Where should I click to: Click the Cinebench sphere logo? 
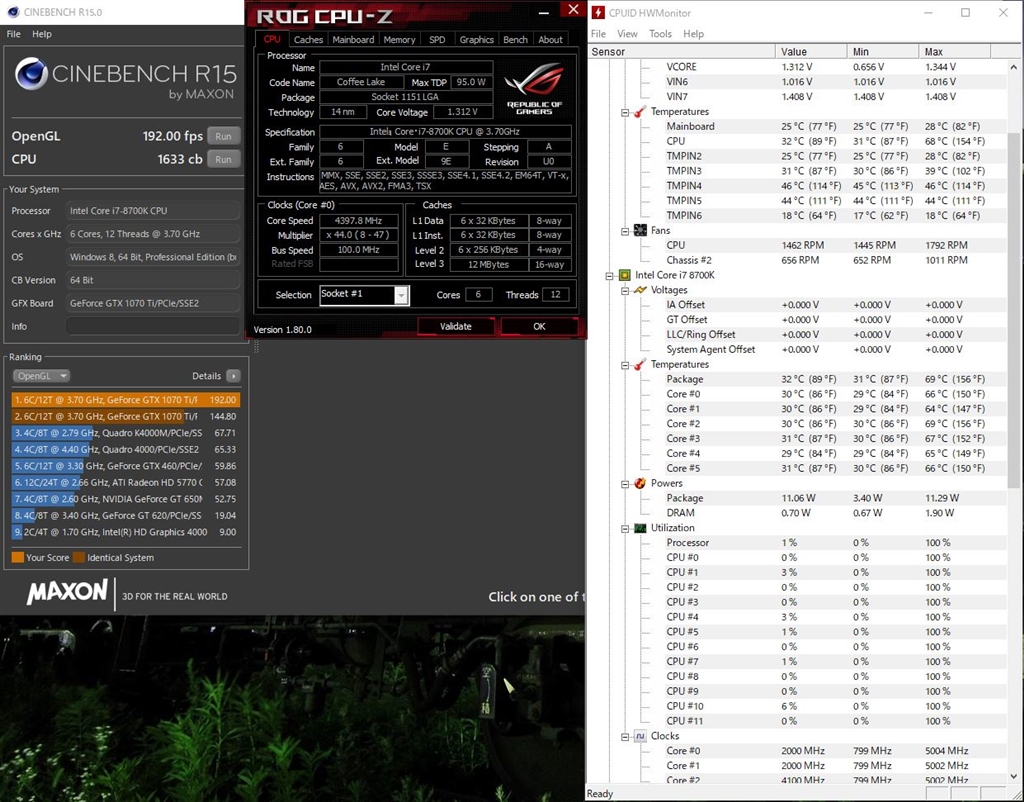[x=31, y=73]
